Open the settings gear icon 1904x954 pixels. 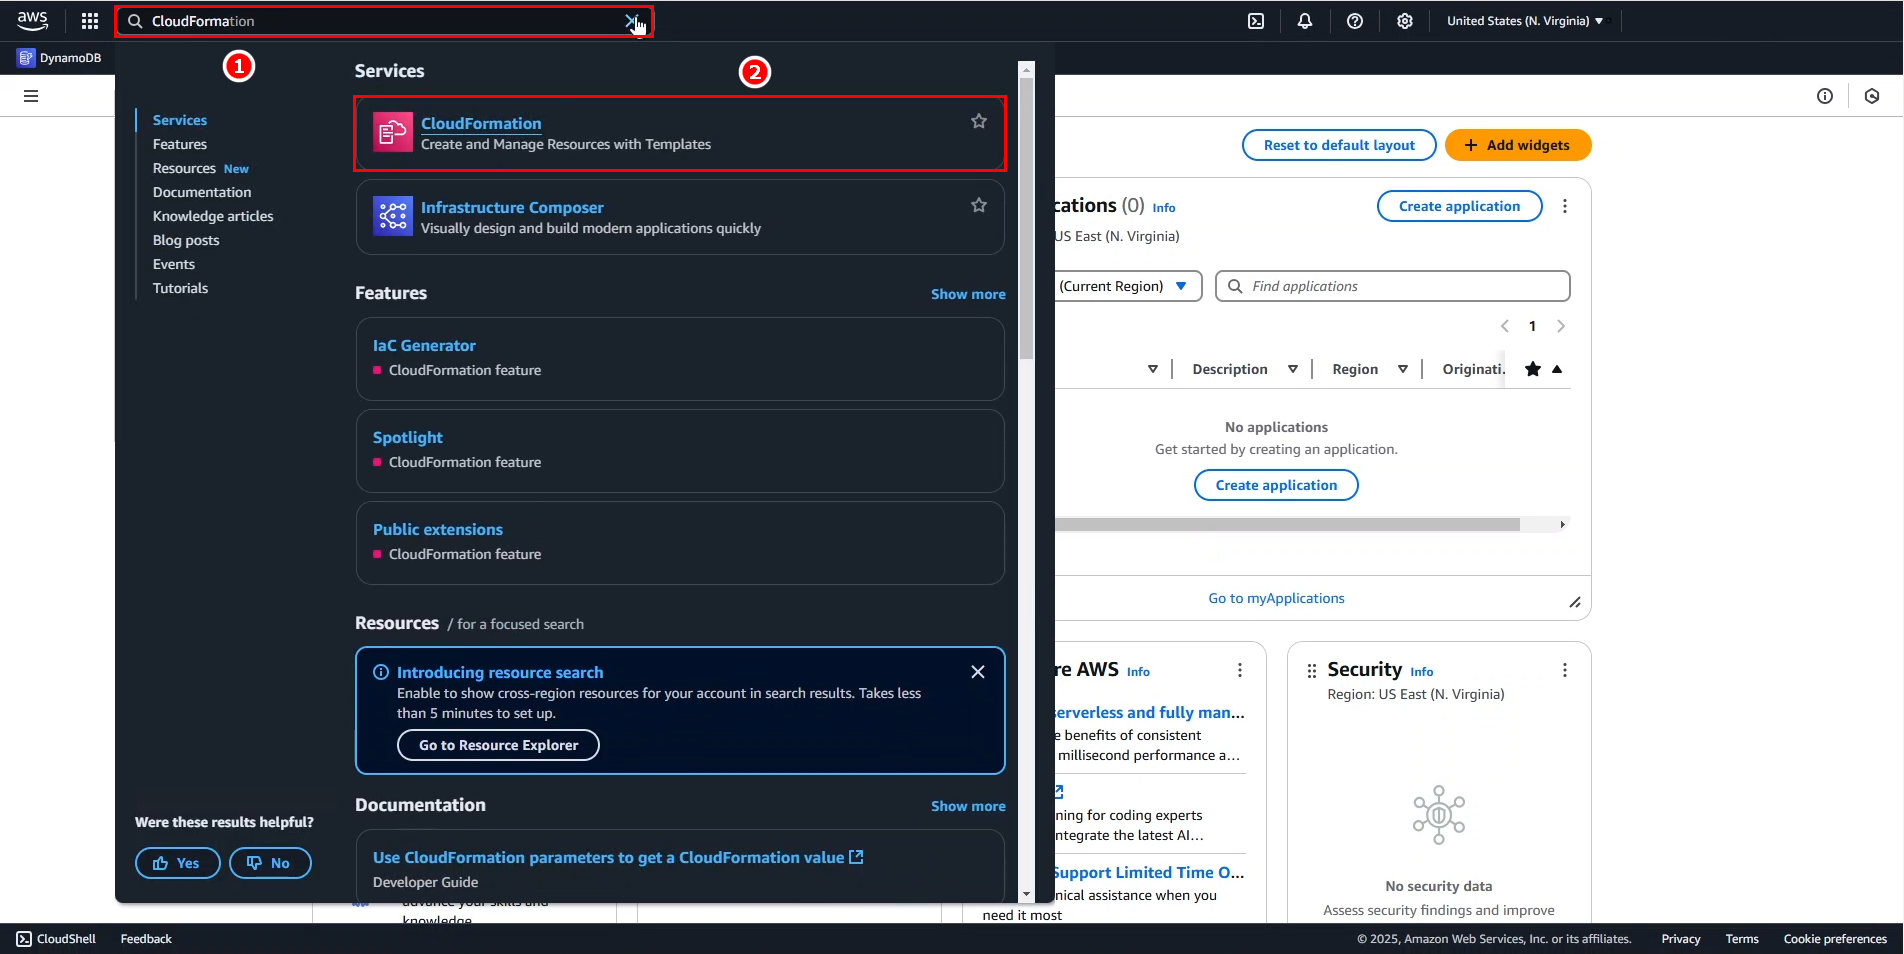coord(1405,21)
